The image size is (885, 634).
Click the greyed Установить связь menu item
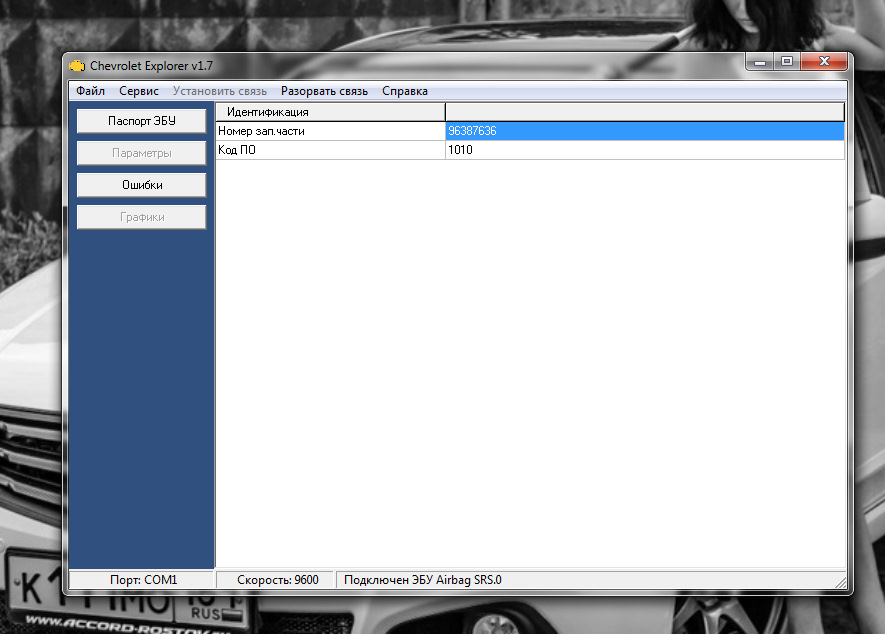tap(220, 91)
